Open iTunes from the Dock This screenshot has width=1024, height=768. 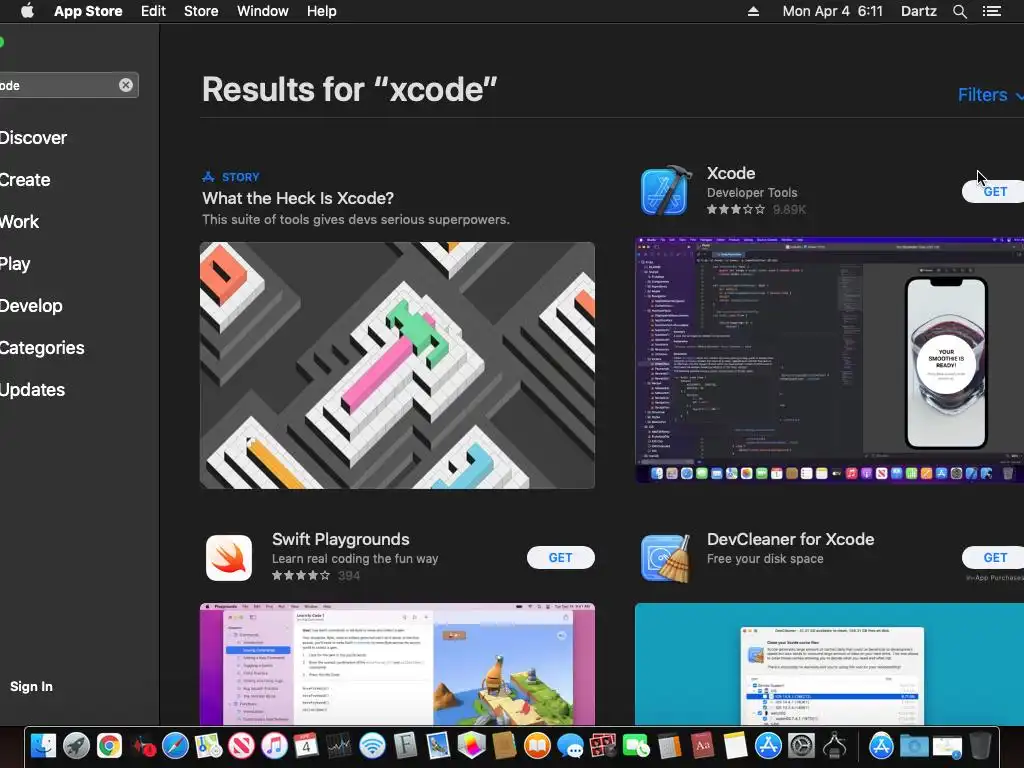[x=274, y=745]
